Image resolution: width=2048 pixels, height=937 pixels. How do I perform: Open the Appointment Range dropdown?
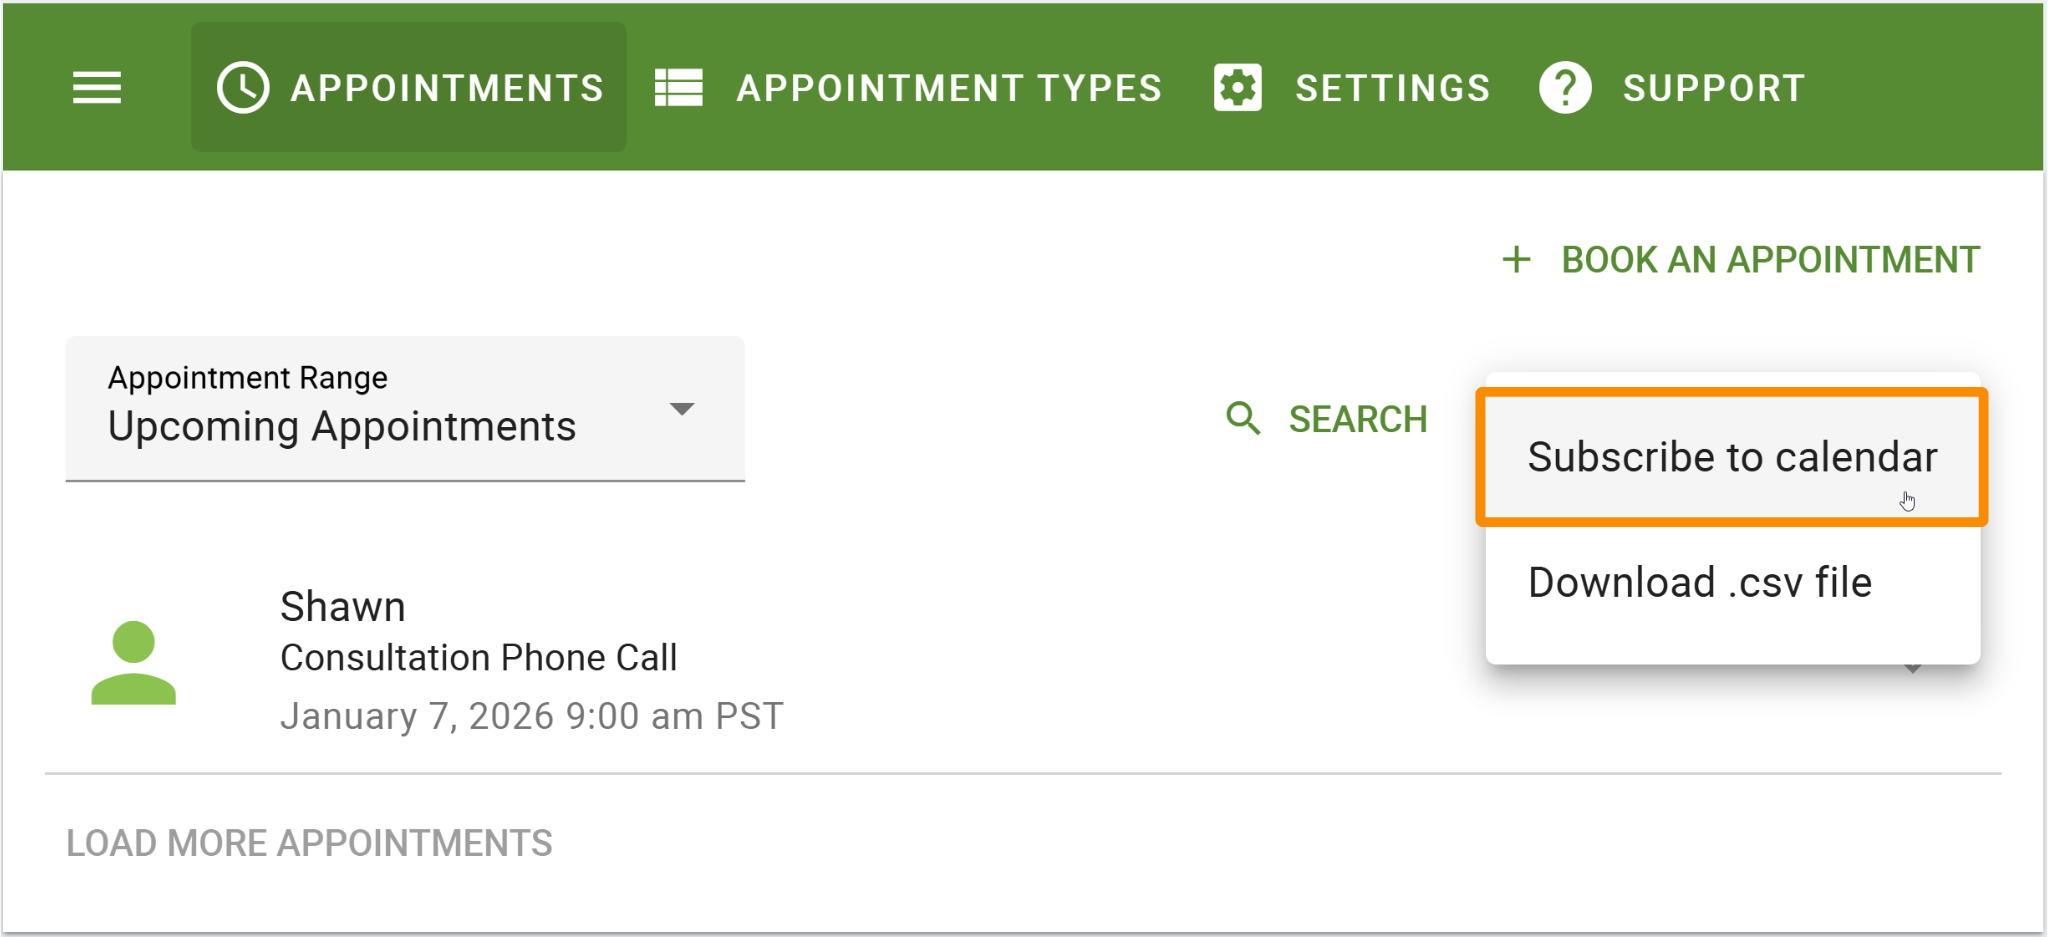404,409
